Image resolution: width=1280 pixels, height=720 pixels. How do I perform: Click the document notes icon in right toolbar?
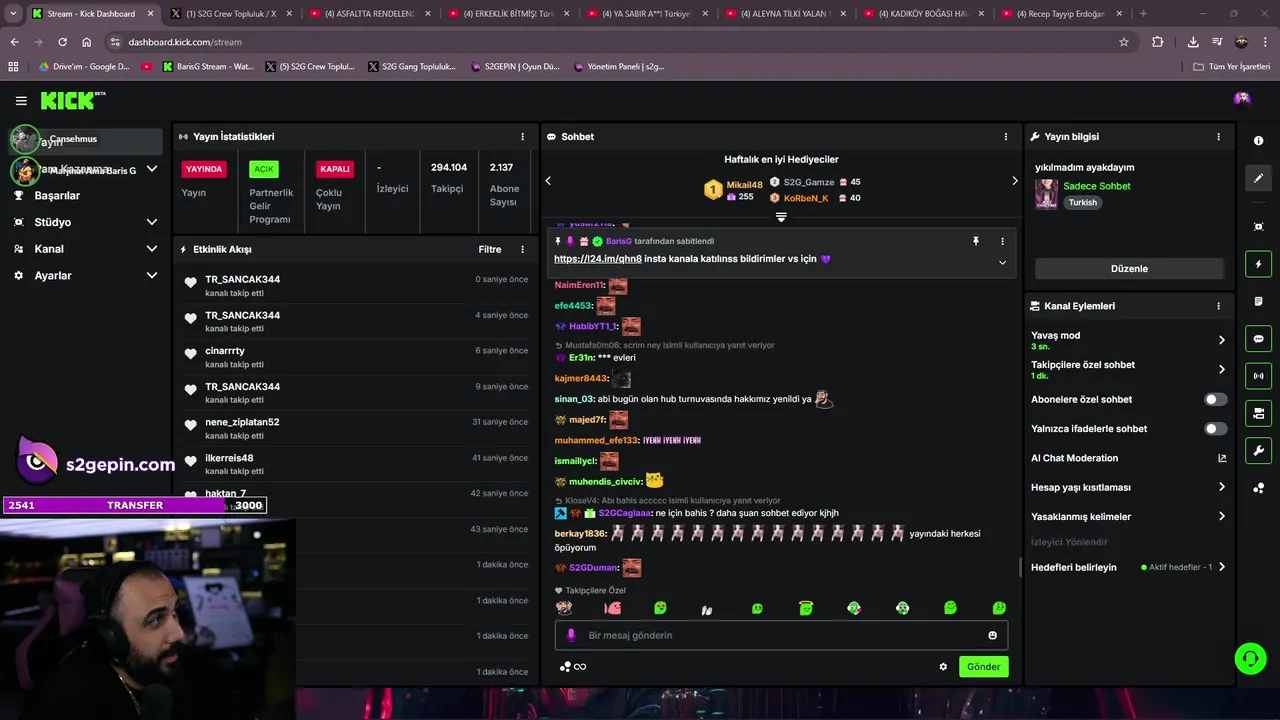tap(1258, 301)
